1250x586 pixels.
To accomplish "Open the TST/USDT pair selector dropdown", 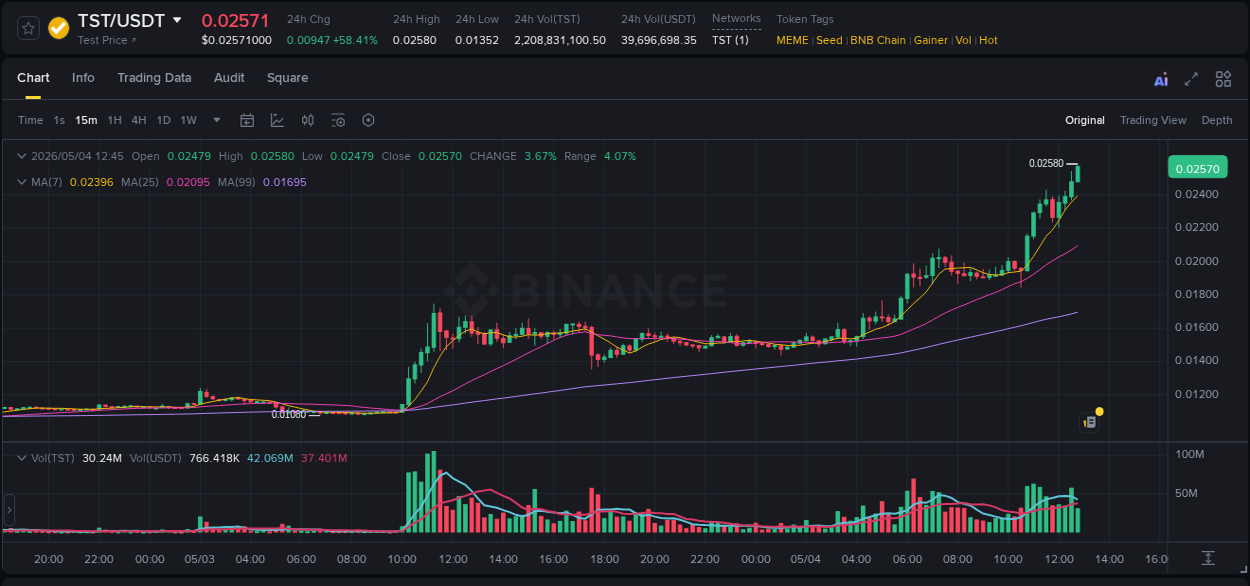I will pos(177,20).
